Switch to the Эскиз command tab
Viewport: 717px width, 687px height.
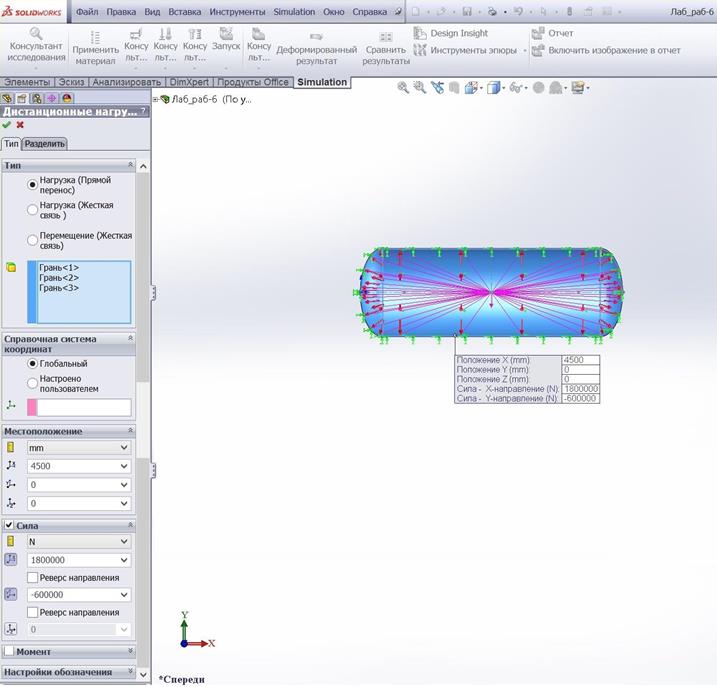[71, 82]
